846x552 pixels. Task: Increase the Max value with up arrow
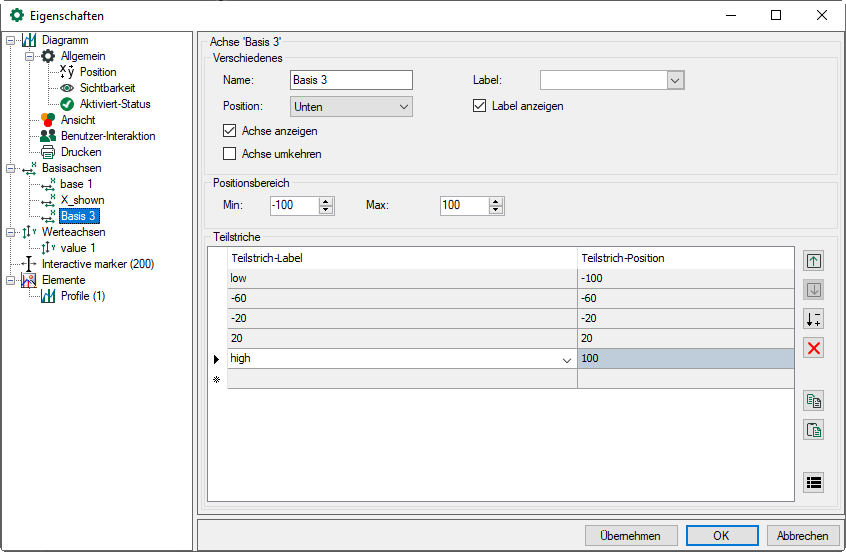497,201
